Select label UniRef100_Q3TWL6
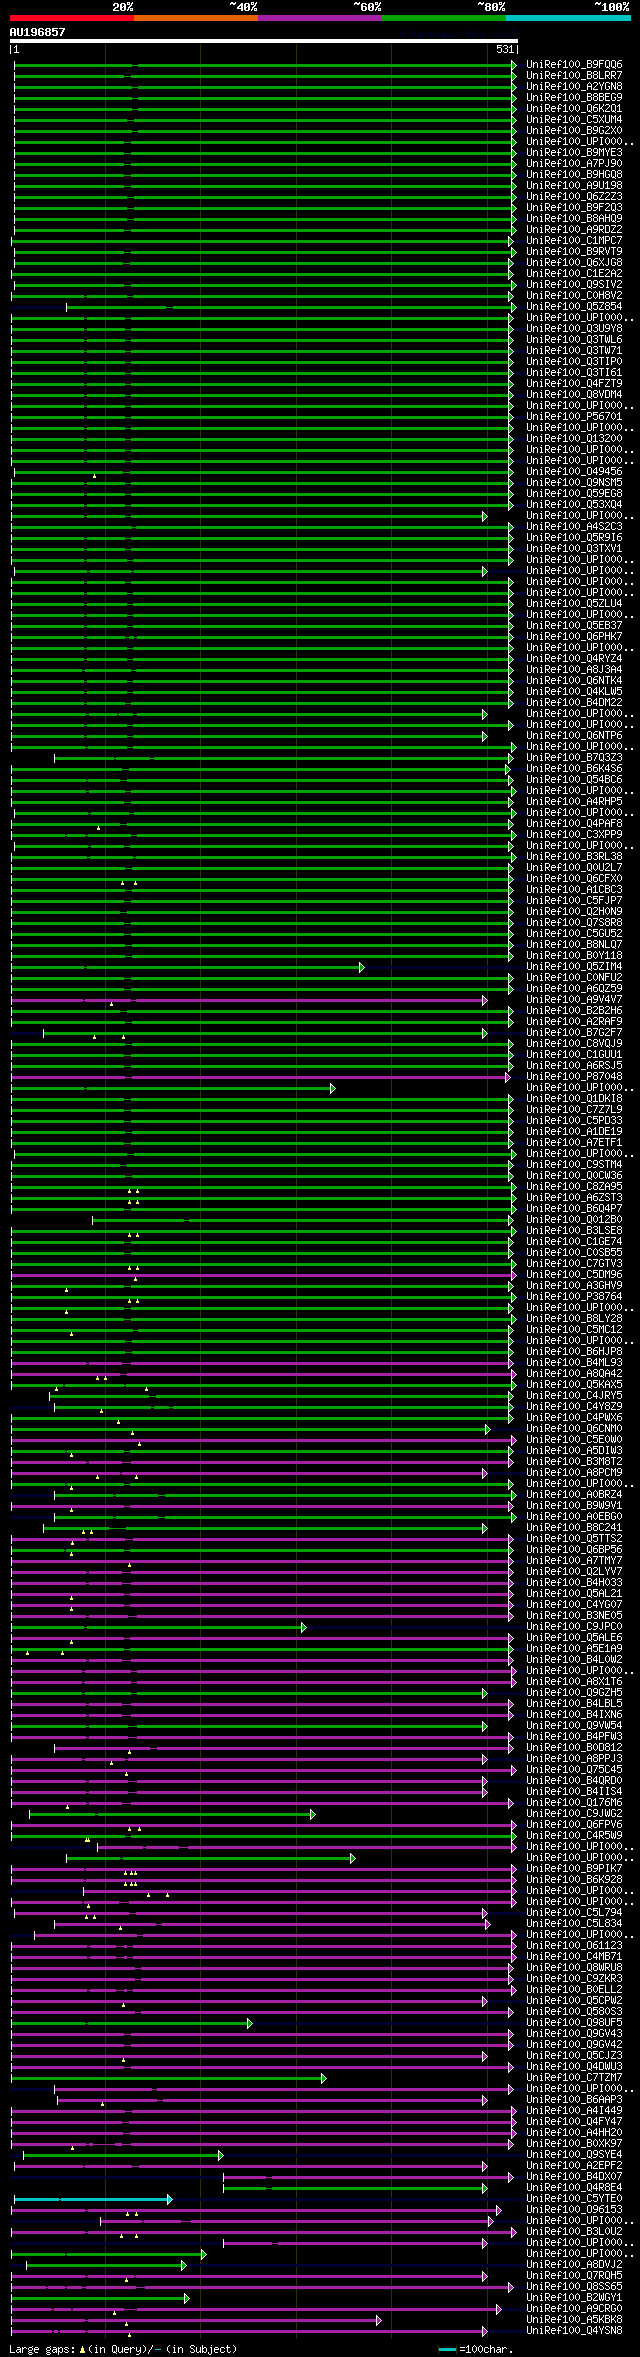Screen dimensions: 640x2357 pyautogui.click(x=574, y=339)
